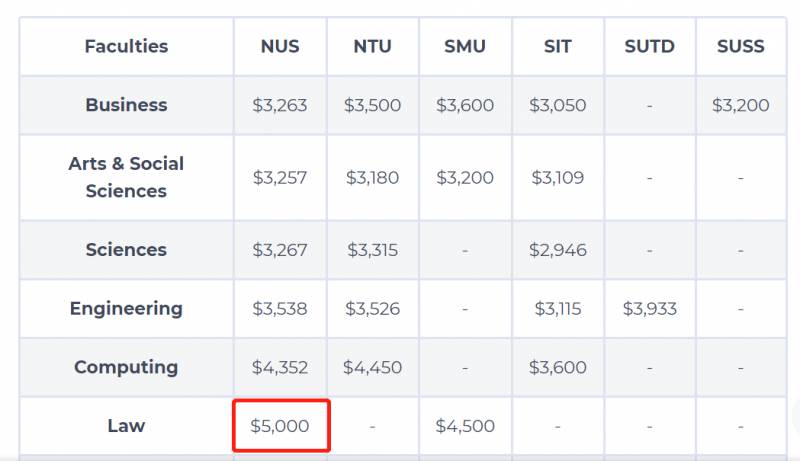
Task: Click the SUSS column header
Action: [740, 46]
